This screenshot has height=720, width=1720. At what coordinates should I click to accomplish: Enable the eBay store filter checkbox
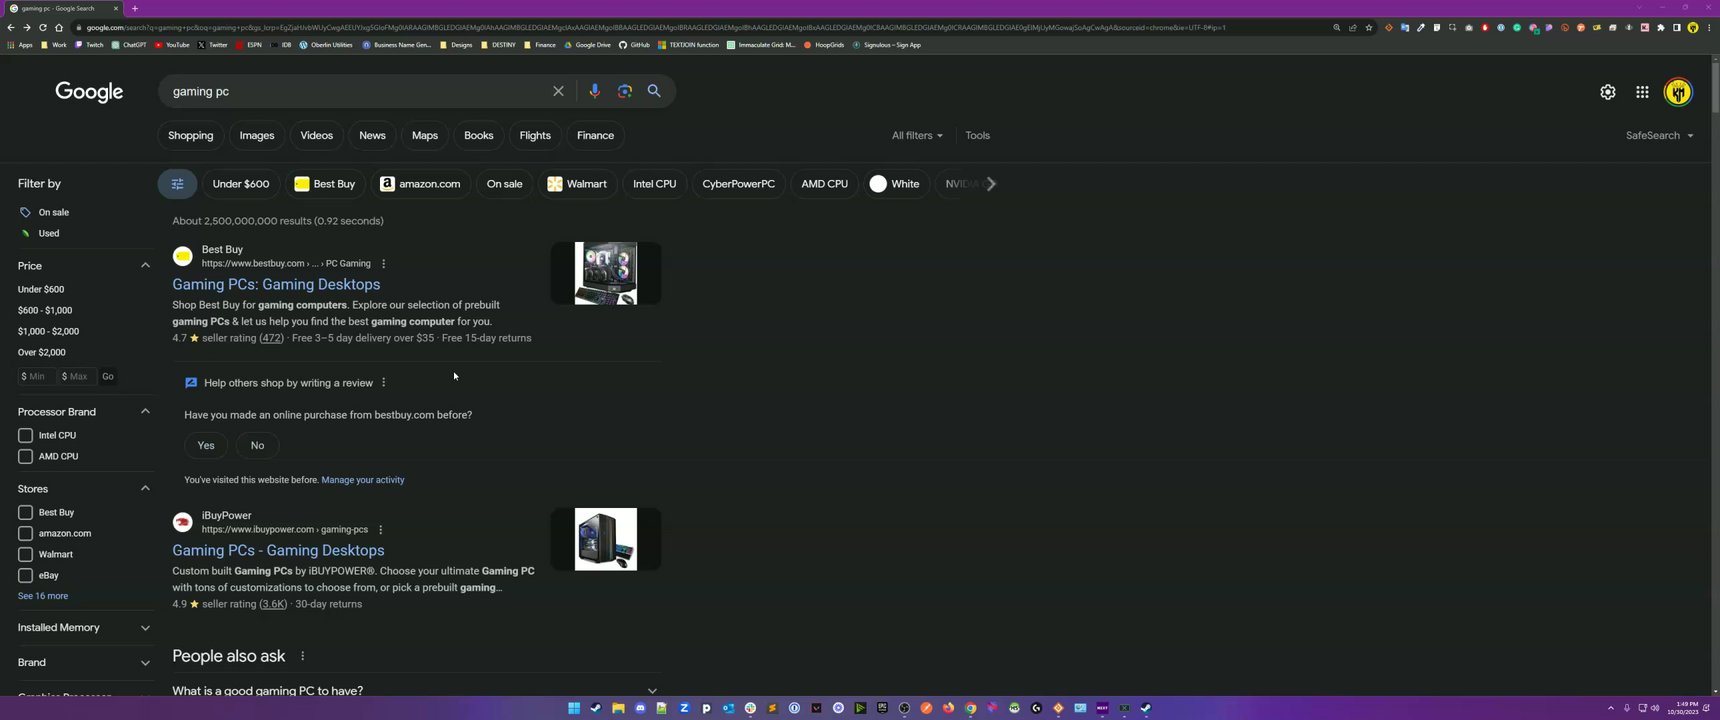pyautogui.click(x=26, y=576)
